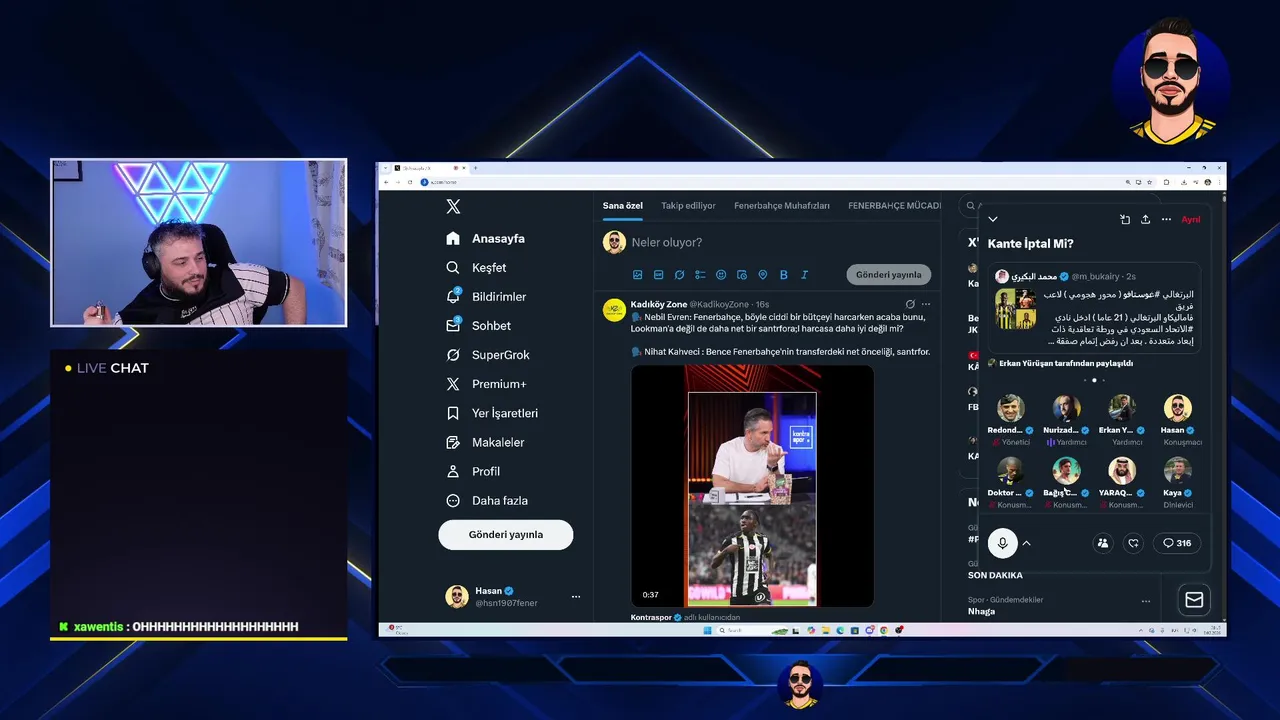Play the Kadıköy Zone post video
Screen dimensions: 1280x720
(x=752, y=486)
